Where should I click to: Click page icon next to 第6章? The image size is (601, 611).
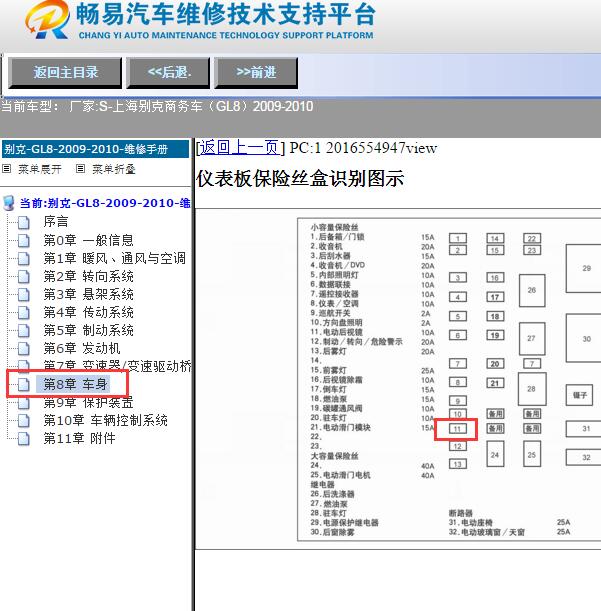24,348
